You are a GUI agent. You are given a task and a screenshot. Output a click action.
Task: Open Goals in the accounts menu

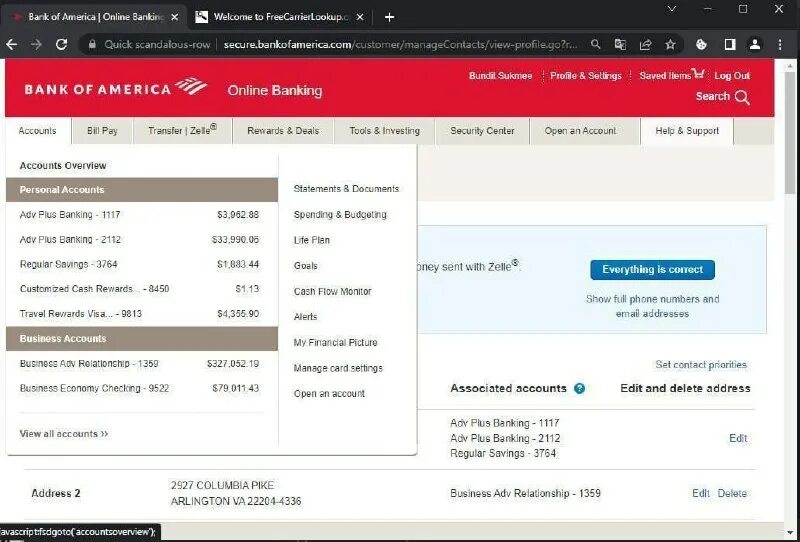306,266
